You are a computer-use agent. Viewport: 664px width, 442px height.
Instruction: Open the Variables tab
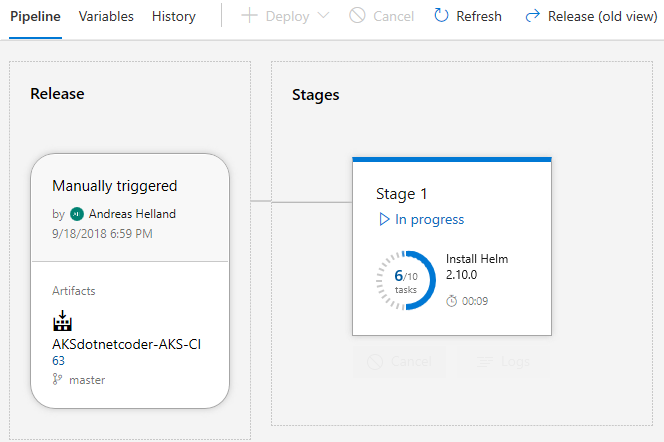pos(106,16)
